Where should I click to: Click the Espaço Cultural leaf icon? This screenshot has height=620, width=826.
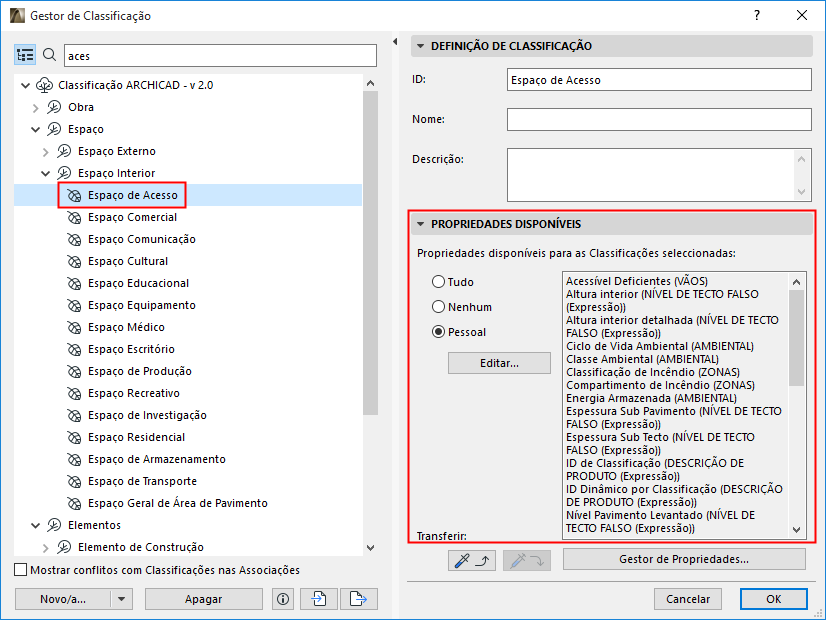click(74, 261)
